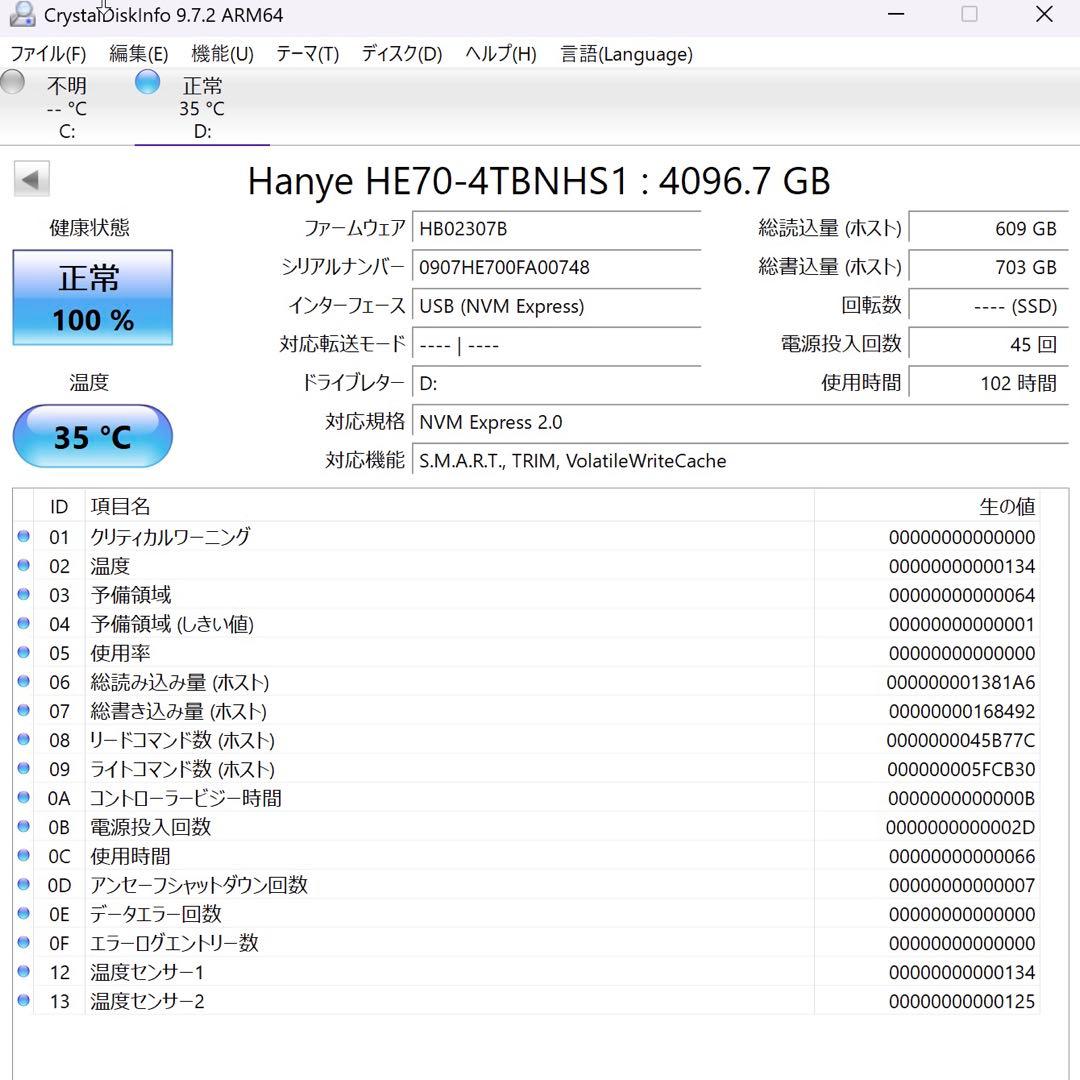Image resolution: width=1080 pixels, height=1080 pixels.
Task: Click the blue dot next to クリティカルワーニング
Action: coord(23,537)
